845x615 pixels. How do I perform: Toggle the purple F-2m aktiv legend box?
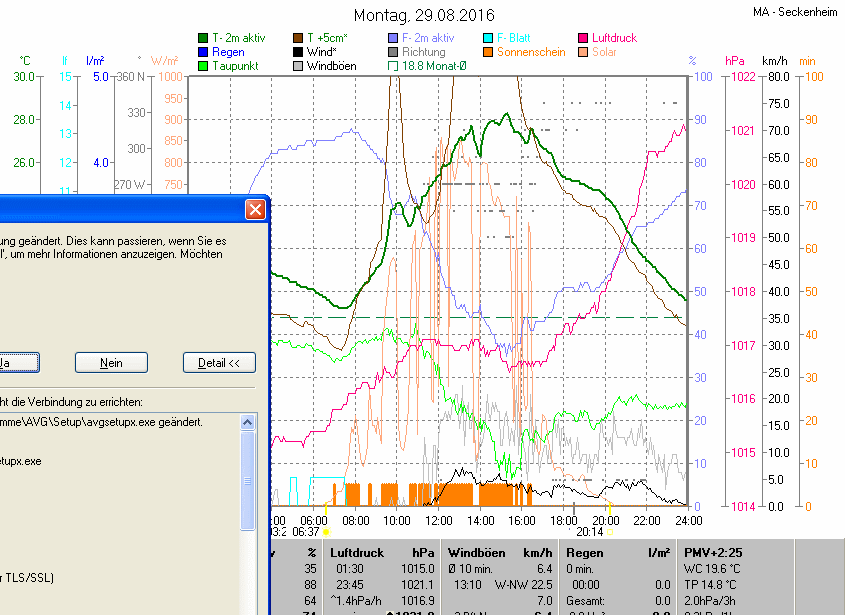[393, 38]
